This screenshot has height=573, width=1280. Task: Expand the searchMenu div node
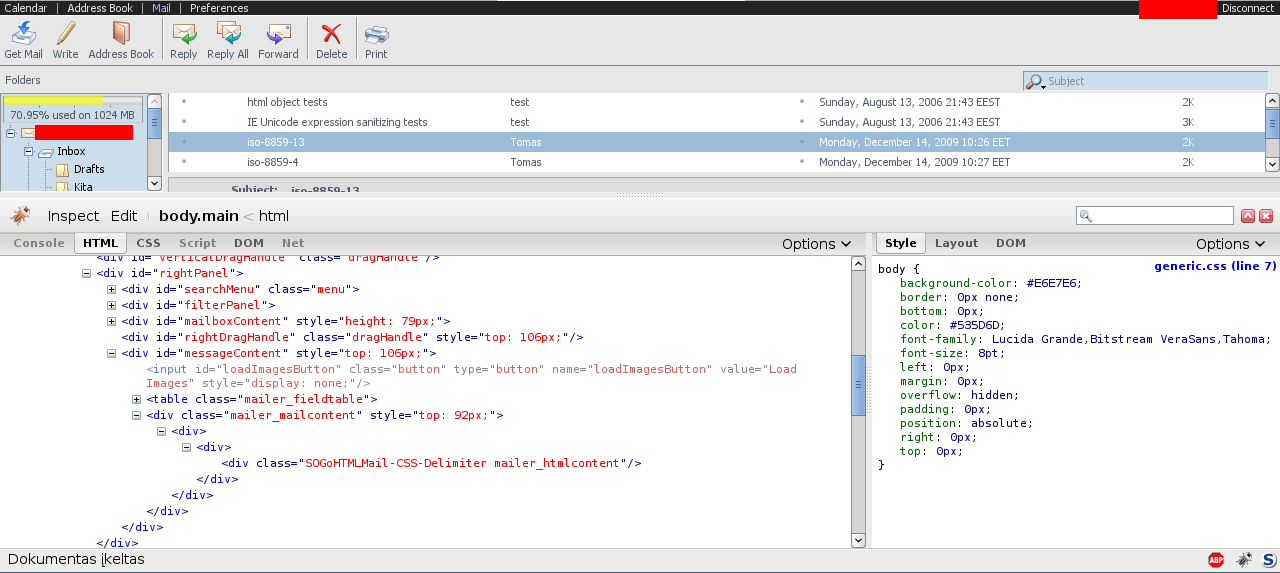click(112, 289)
